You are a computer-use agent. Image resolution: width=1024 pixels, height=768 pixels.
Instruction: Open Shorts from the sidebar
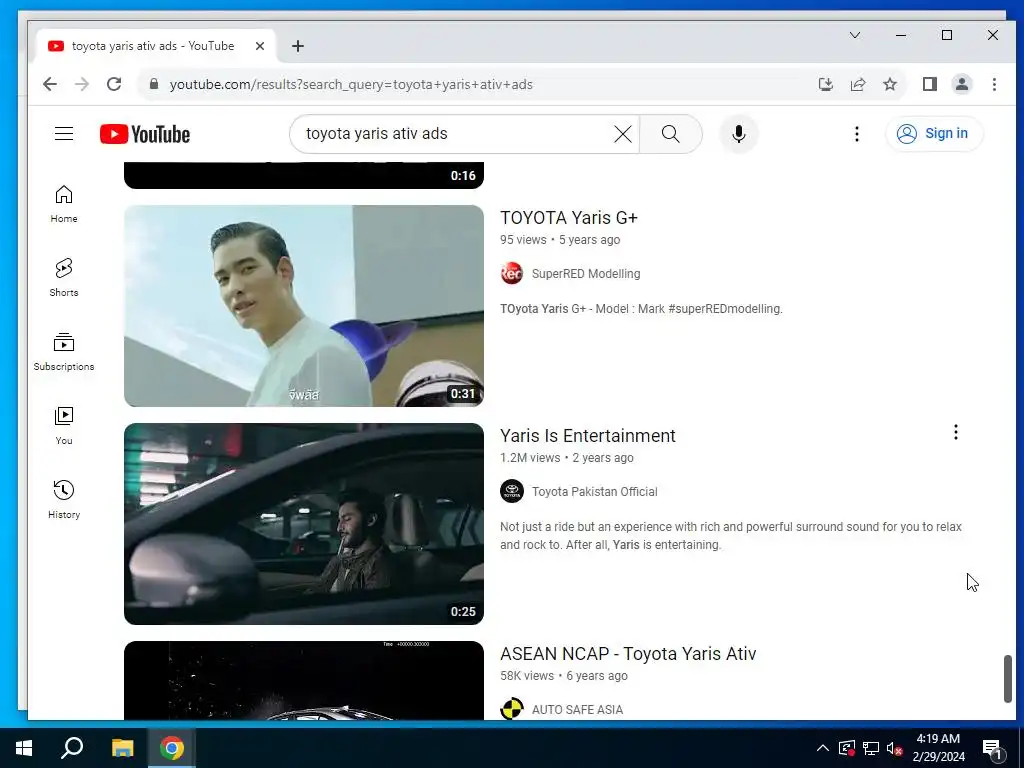tap(63, 278)
